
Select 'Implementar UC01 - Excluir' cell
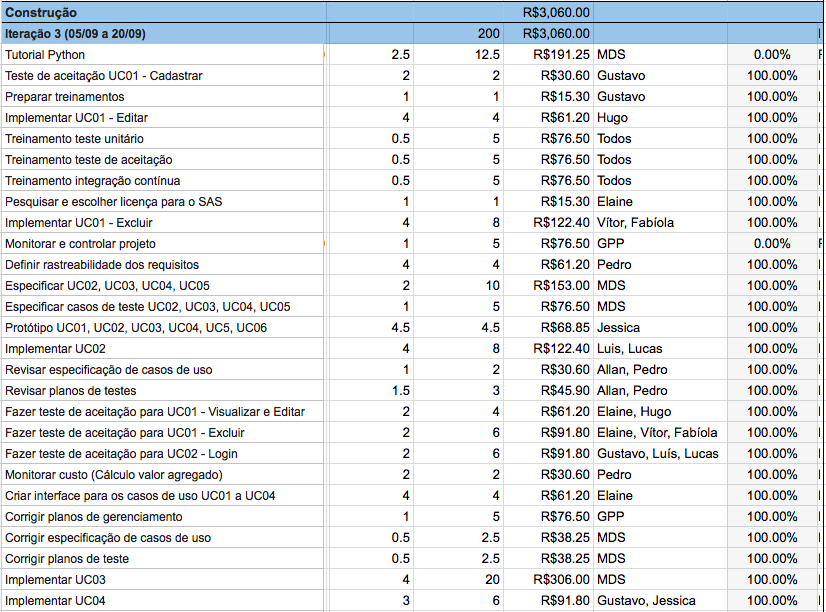[x=162, y=223]
